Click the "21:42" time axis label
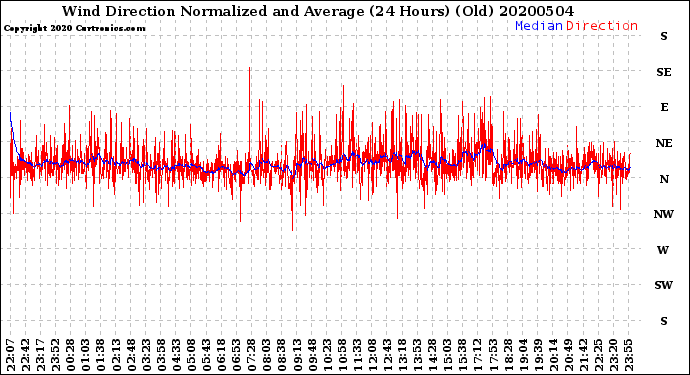The image size is (690, 375). [x=583, y=355]
